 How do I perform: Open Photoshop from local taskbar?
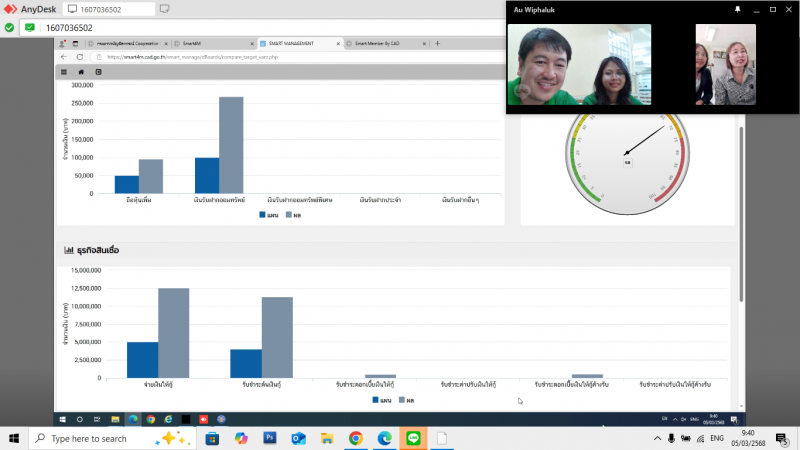(x=269, y=438)
